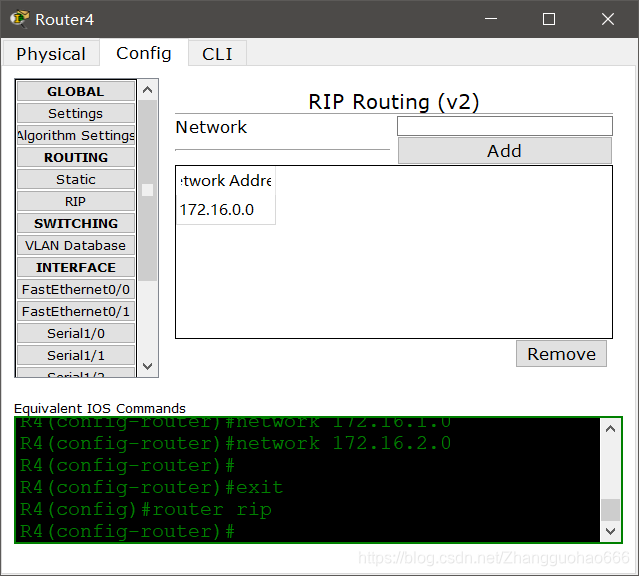Switch to the Physical tab

point(51,53)
